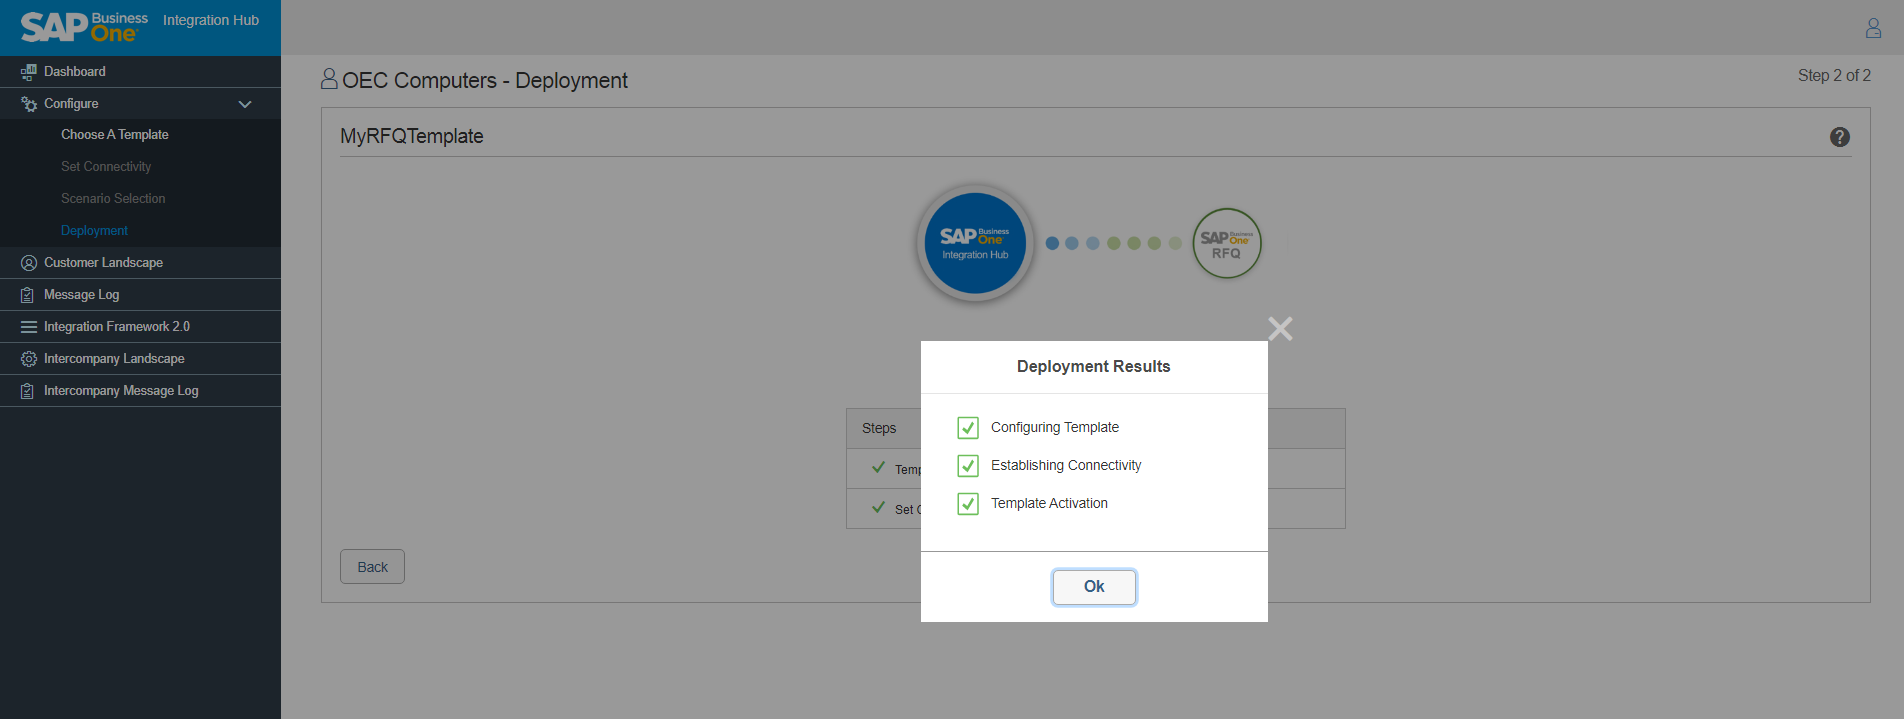The height and width of the screenshot is (719, 1904).
Task: Click the SAP Business One RFQ circle icon
Action: (x=1226, y=243)
